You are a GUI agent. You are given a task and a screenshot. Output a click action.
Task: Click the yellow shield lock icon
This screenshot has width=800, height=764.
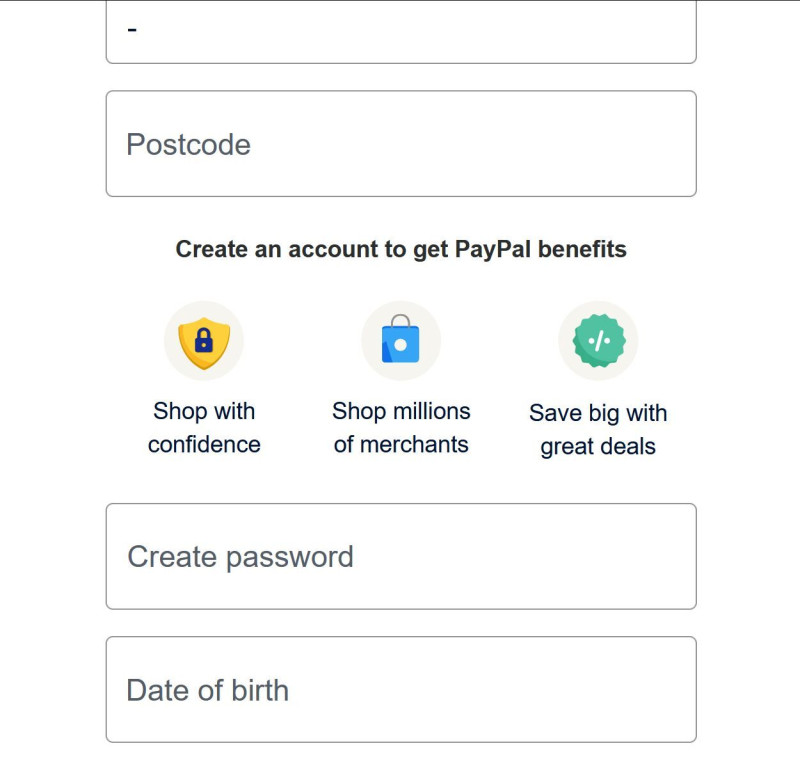pyautogui.click(x=204, y=342)
